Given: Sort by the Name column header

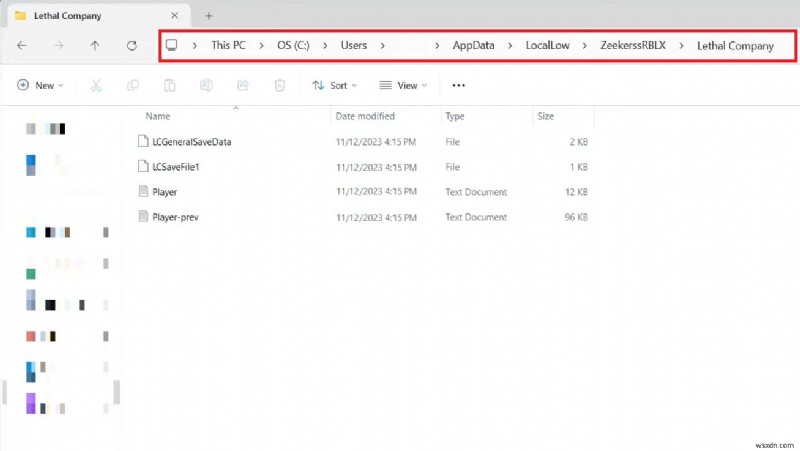Looking at the screenshot, I should tap(158, 116).
